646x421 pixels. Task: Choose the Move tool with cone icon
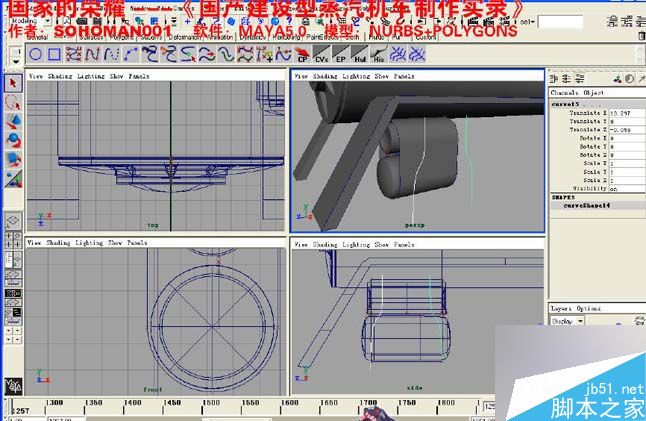pyautogui.click(x=13, y=122)
